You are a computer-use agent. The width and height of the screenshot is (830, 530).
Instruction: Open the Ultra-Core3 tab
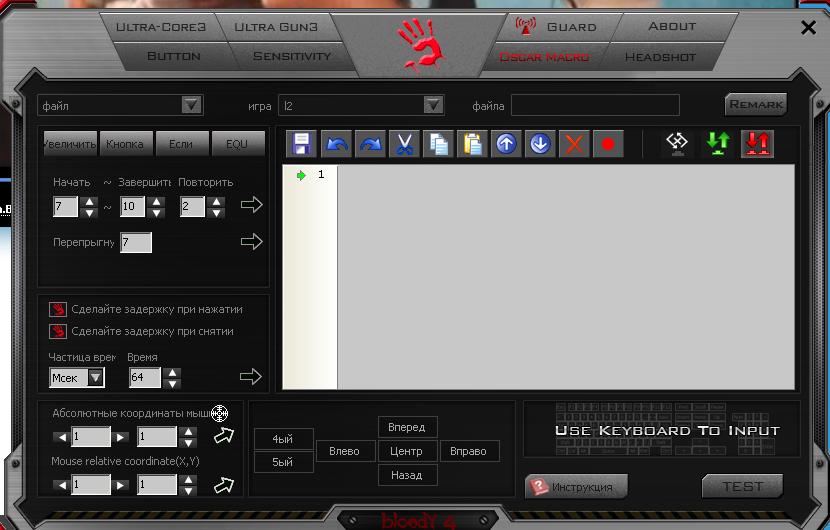(161, 27)
